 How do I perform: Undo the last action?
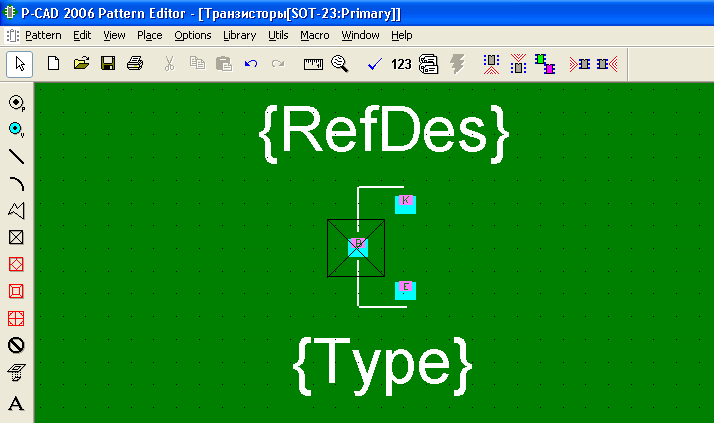[251, 64]
